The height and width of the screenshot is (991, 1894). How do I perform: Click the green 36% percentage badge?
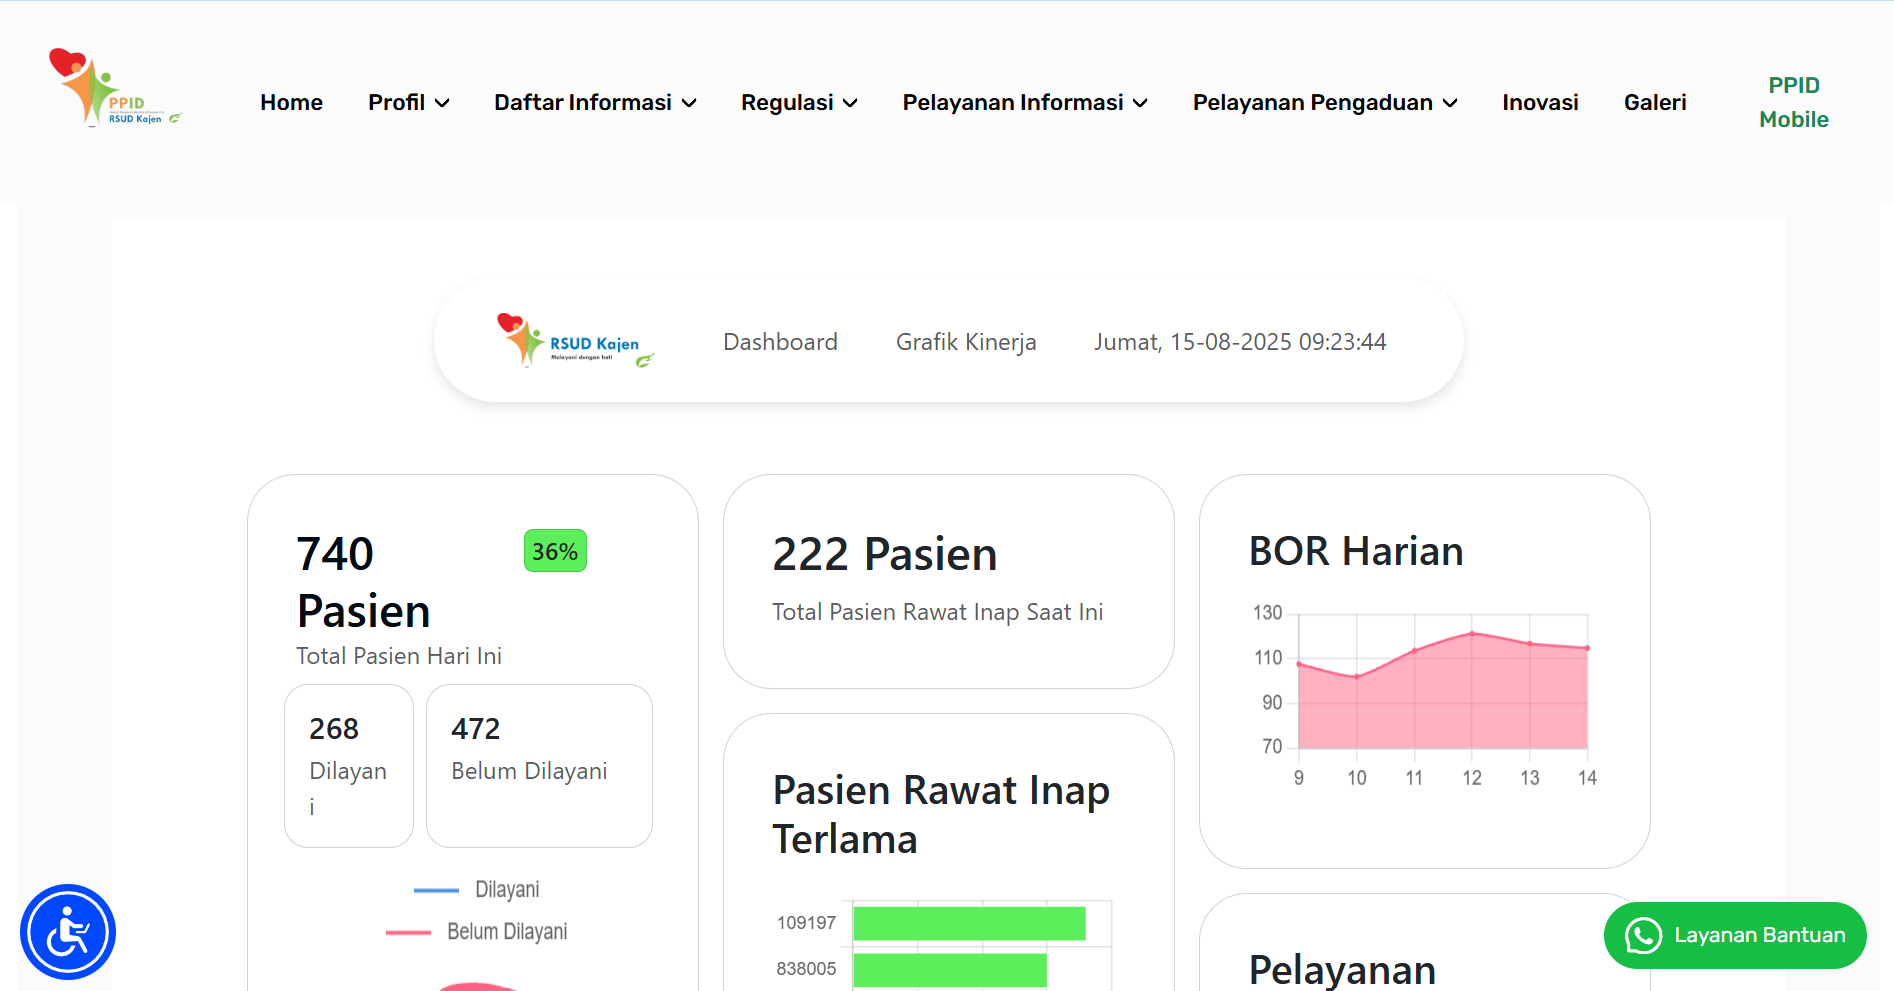pos(555,551)
